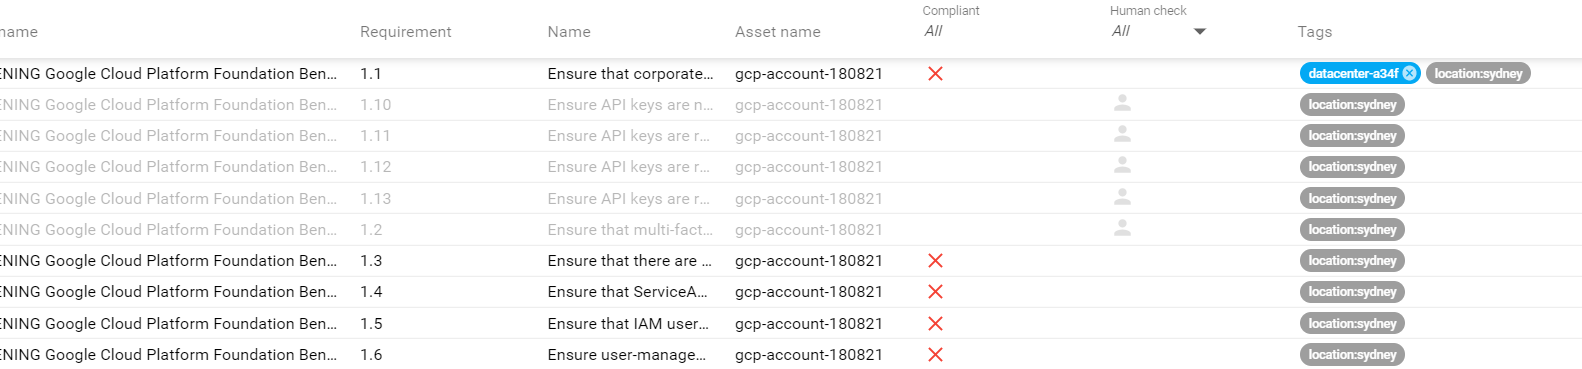Click the human check person icon in row 1.11
The width and height of the screenshot is (1582, 369).
point(1122,134)
